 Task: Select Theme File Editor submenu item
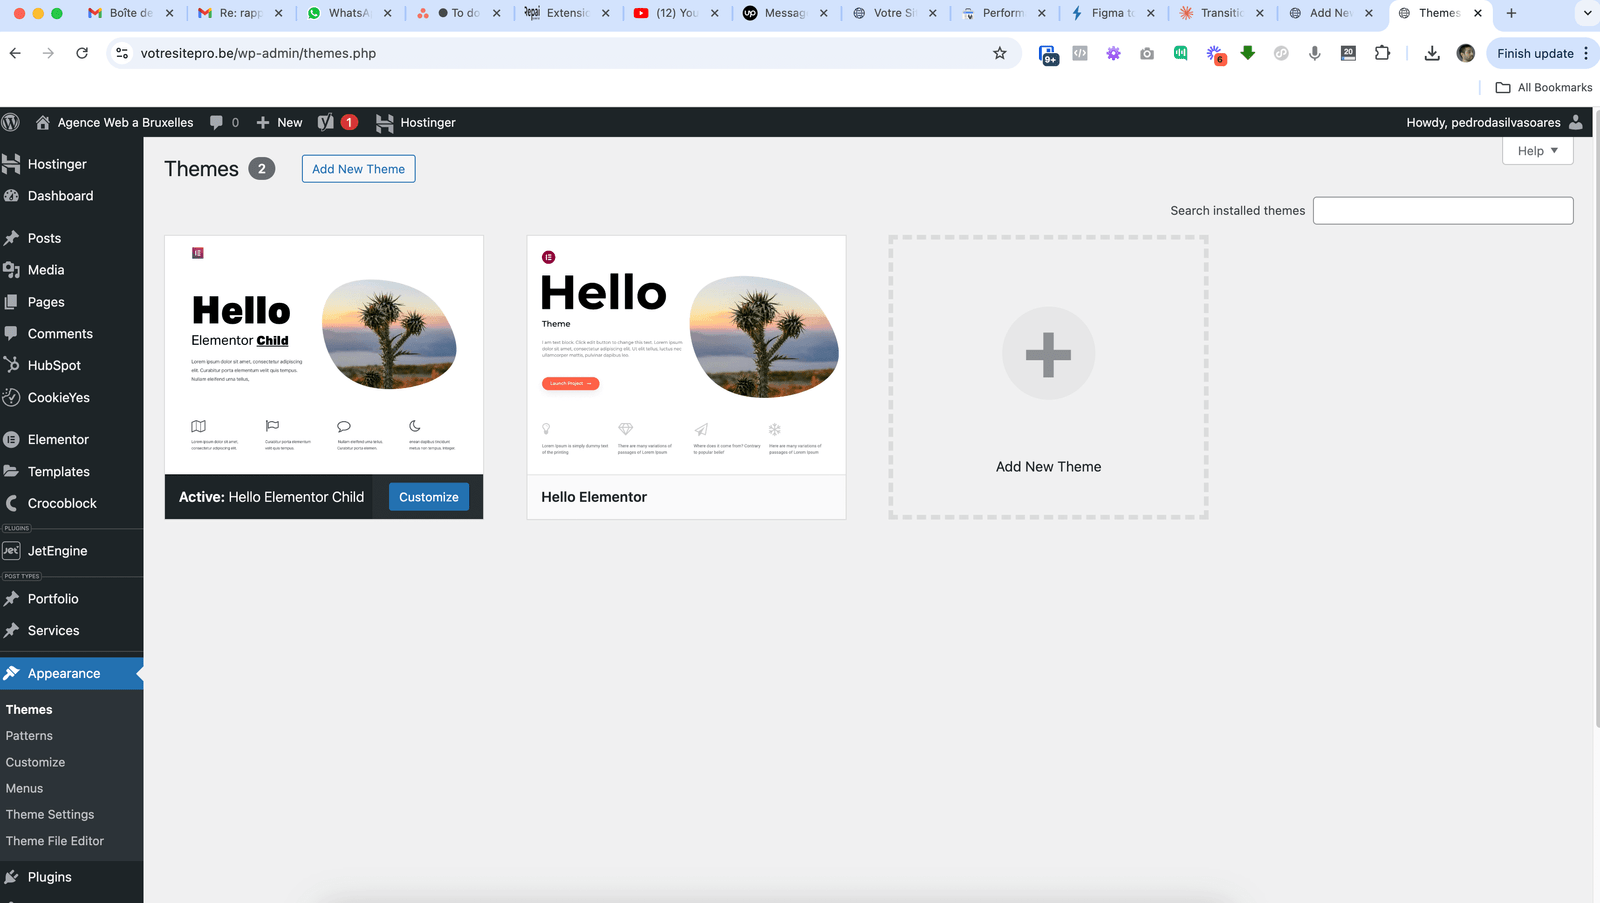(55, 841)
